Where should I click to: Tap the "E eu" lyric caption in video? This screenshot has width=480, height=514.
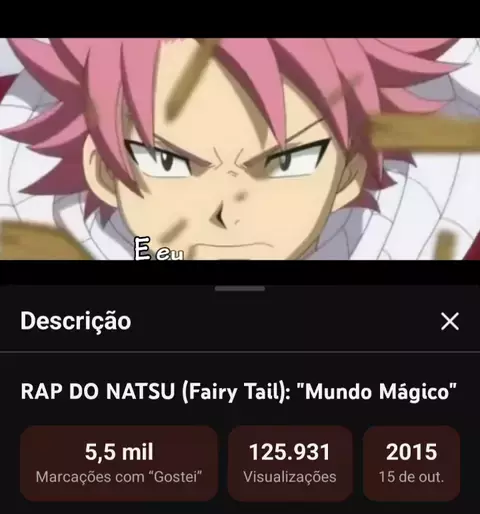[x=159, y=249]
